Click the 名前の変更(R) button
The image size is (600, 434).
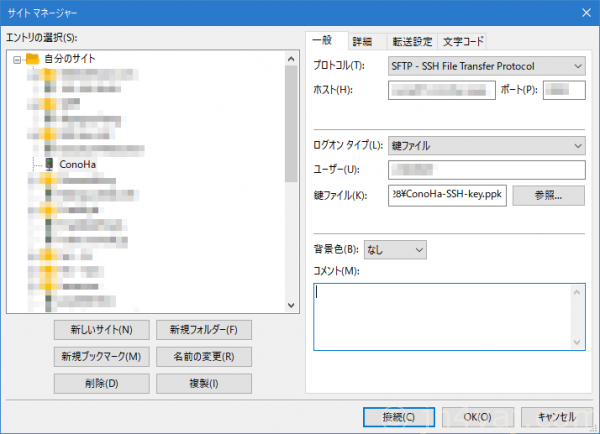tap(203, 356)
